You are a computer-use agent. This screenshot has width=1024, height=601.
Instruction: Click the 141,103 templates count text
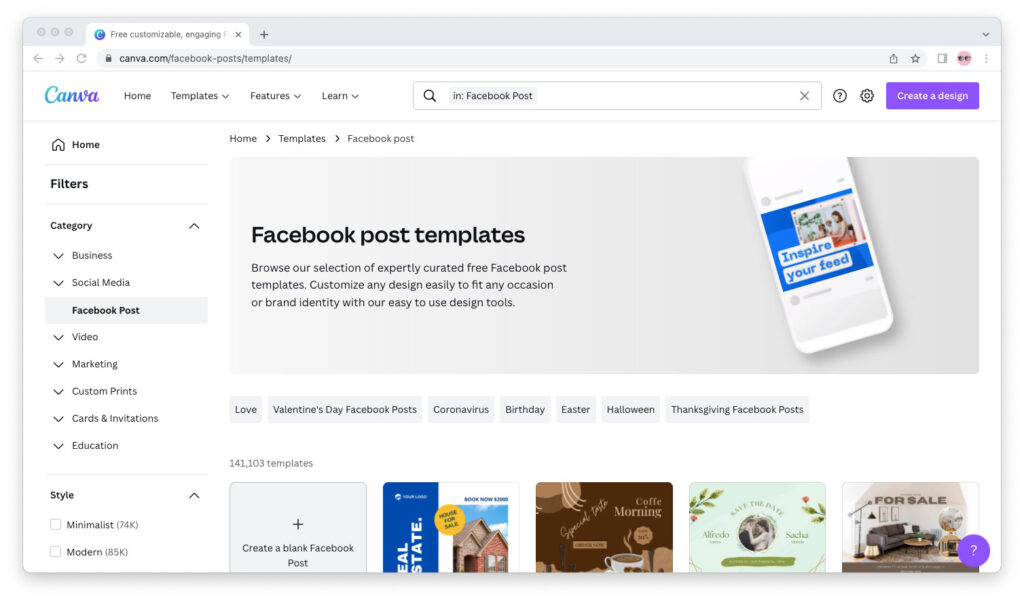coord(271,463)
